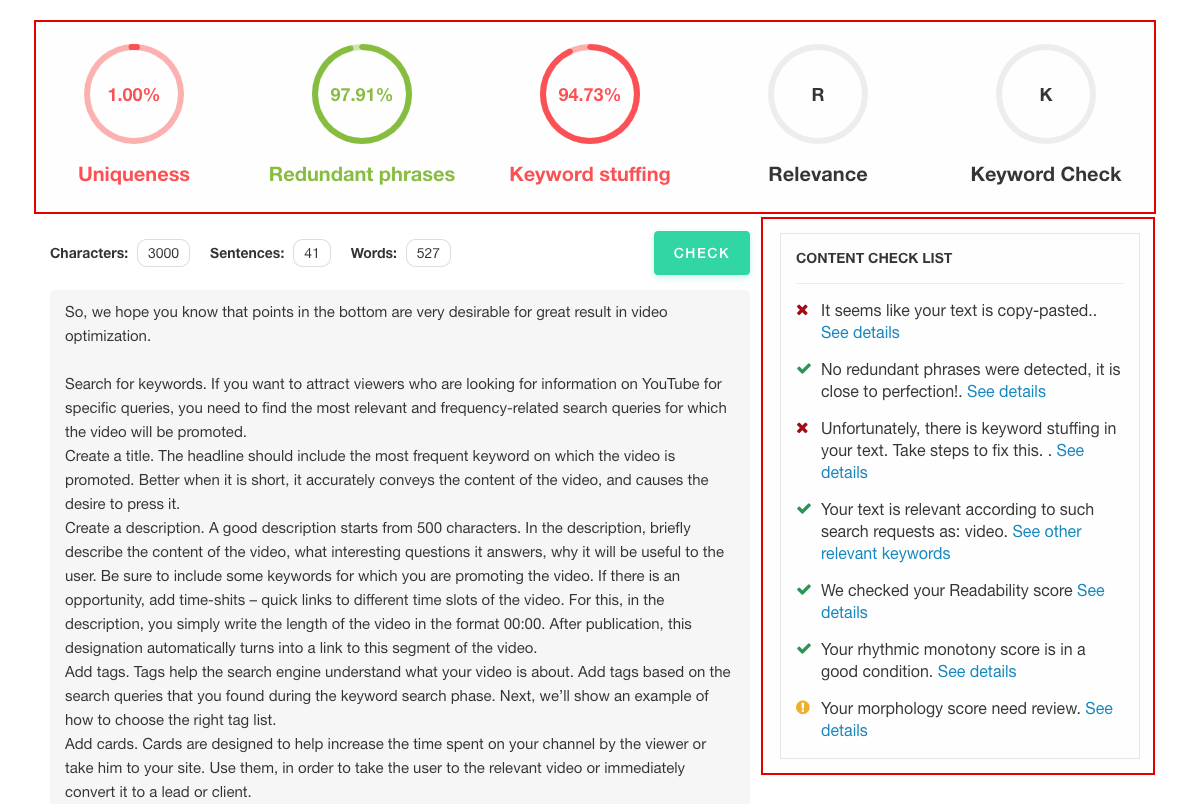Click orange warning icon beside morphology score
This screenshot has height=804, width=1186.
click(803, 708)
